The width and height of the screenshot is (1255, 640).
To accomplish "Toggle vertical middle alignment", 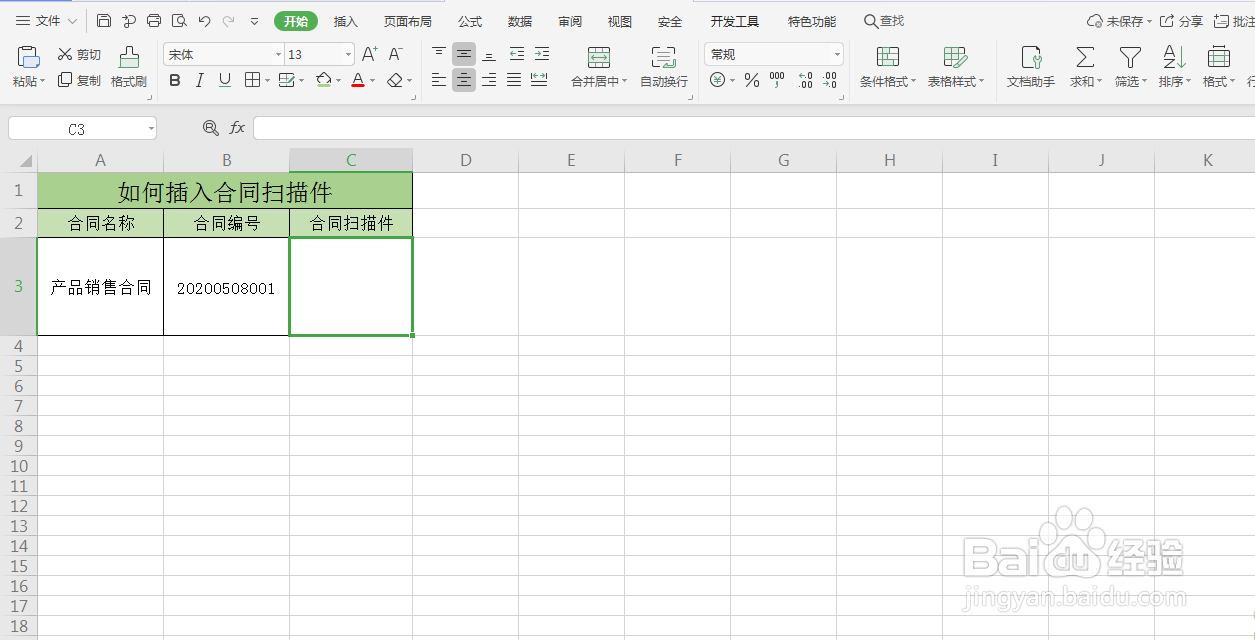I will coord(464,54).
